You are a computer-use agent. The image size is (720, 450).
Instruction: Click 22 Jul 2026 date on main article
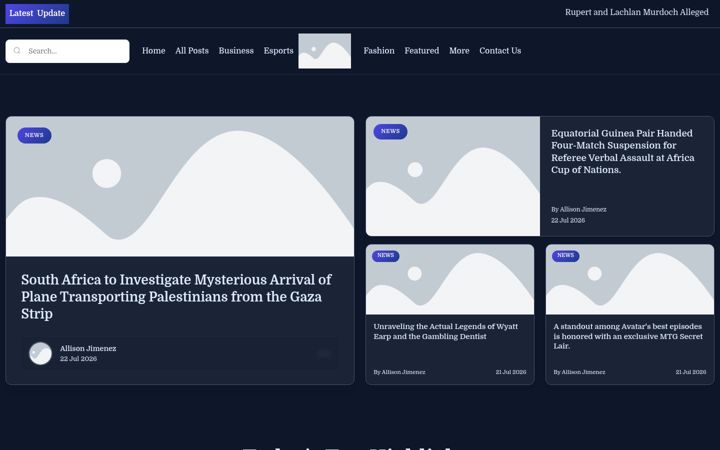click(x=78, y=359)
